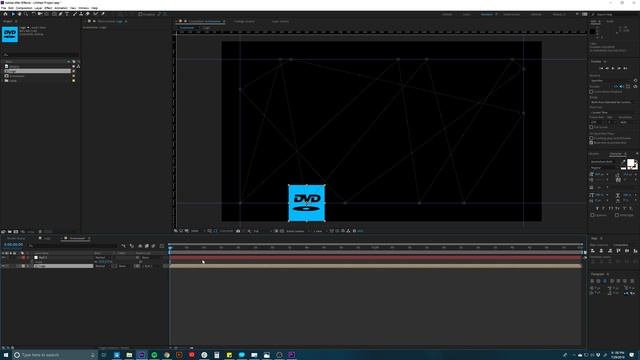Select the Zoom magnifier tool

26,14
